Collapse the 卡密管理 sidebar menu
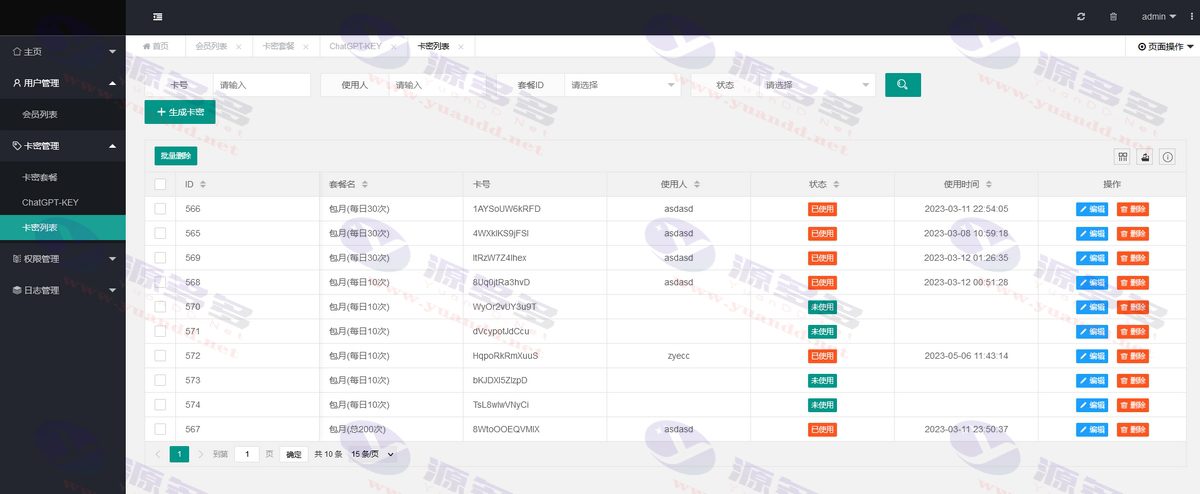Viewport: 1200px width, 494px height. pos(63,146)
